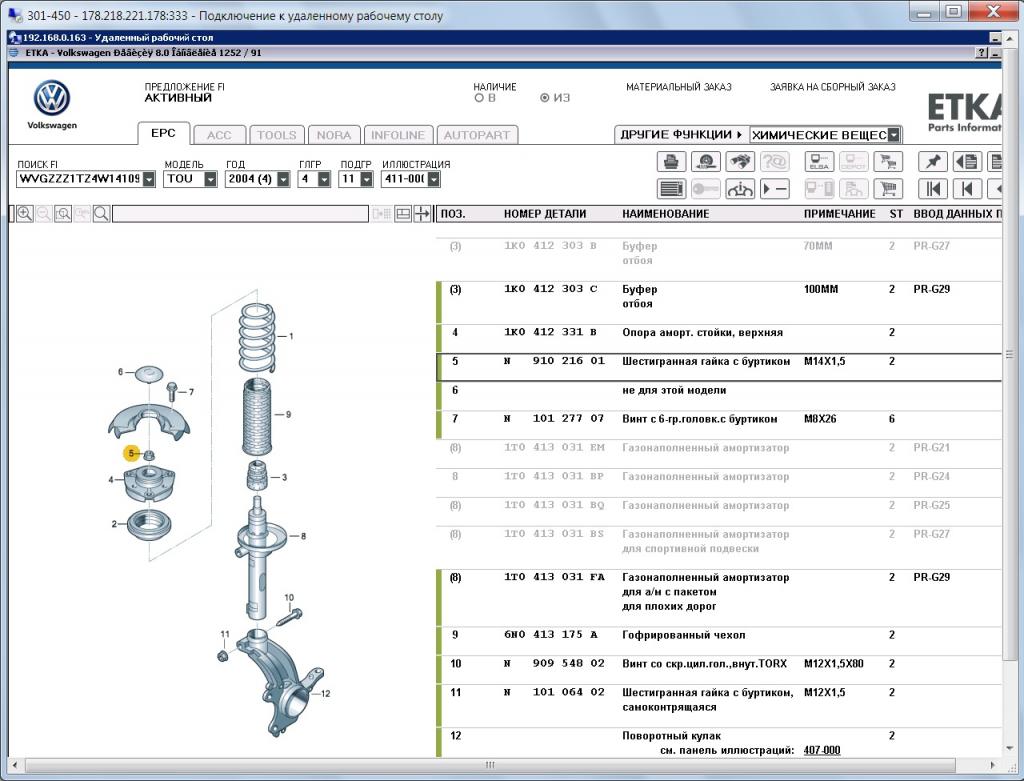Open the ГЛГР dropdown showing 4

[x=324, y=179]
